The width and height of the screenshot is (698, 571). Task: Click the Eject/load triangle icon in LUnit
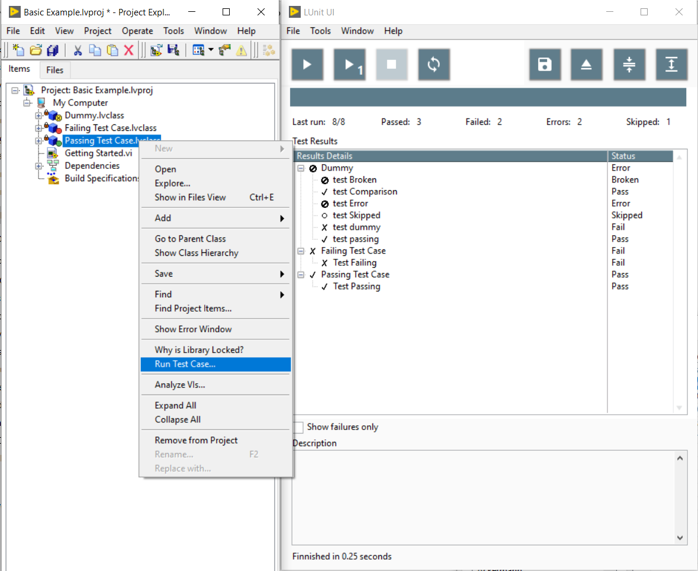click(586, 65)
